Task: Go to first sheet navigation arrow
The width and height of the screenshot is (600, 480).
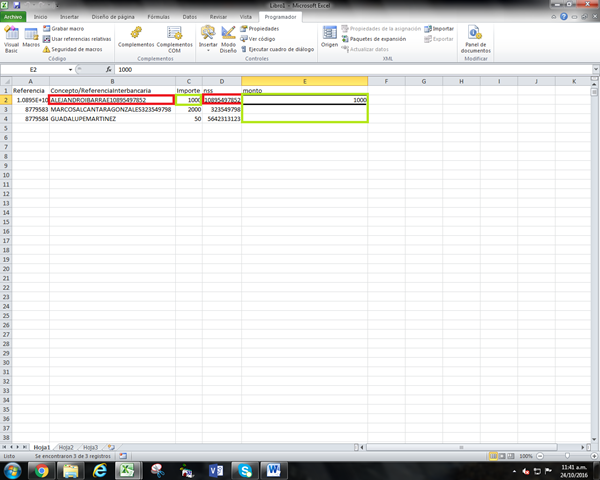Action: pos(4,447)
